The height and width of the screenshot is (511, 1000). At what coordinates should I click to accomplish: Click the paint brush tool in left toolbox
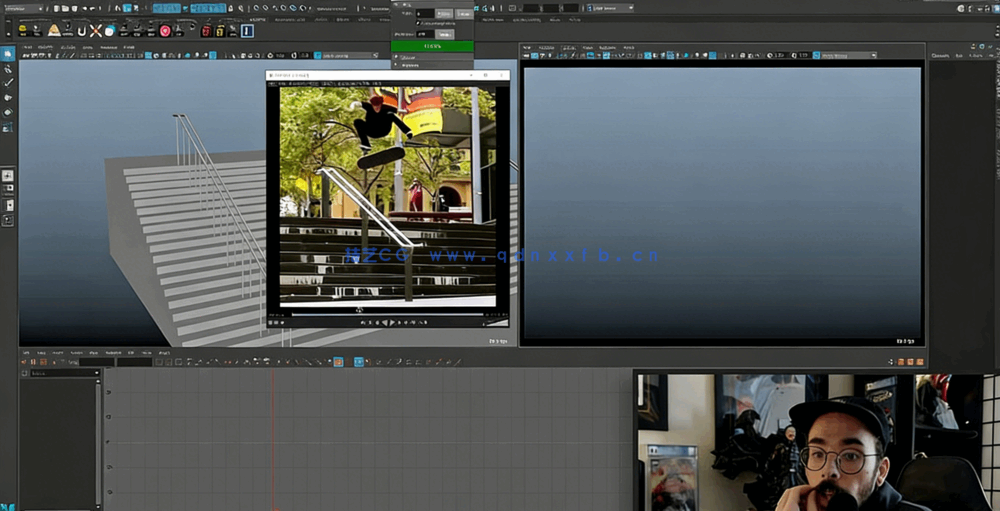8,83
